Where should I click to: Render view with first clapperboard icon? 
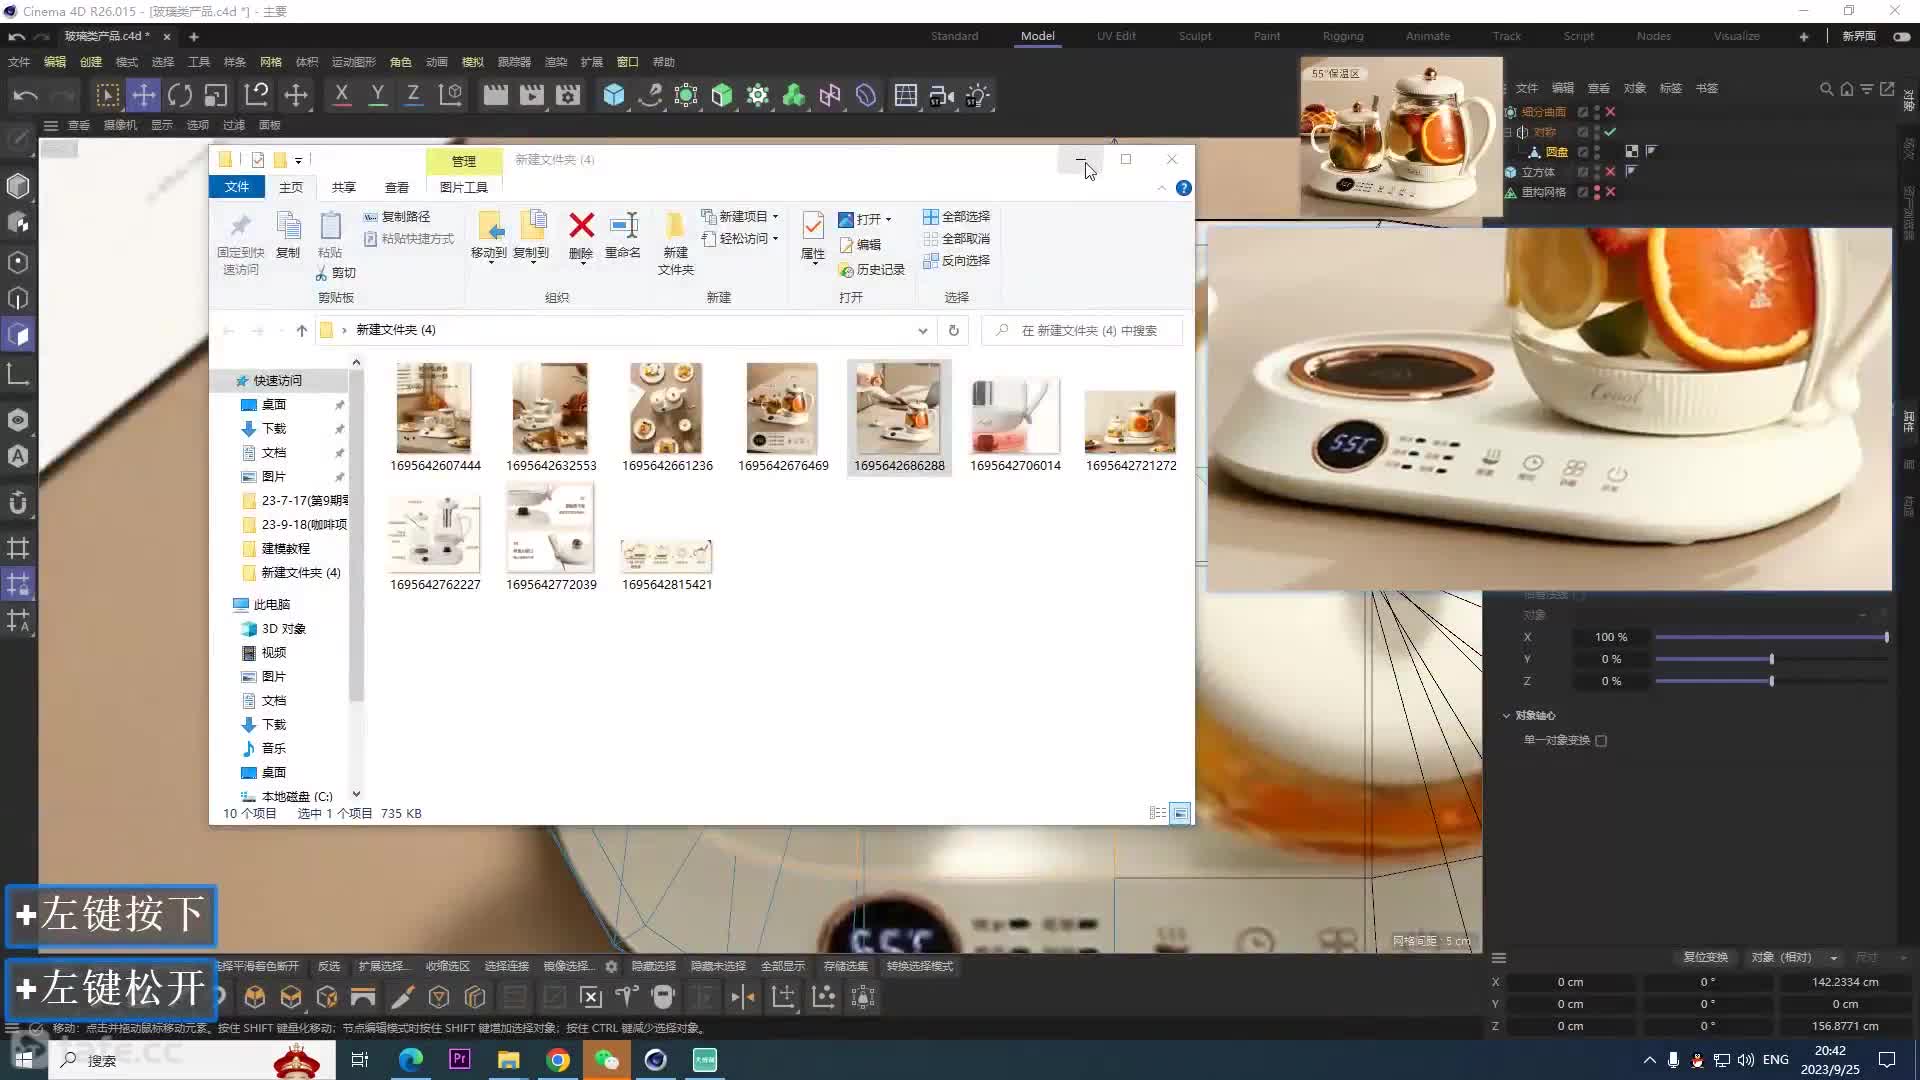point(495,95)
